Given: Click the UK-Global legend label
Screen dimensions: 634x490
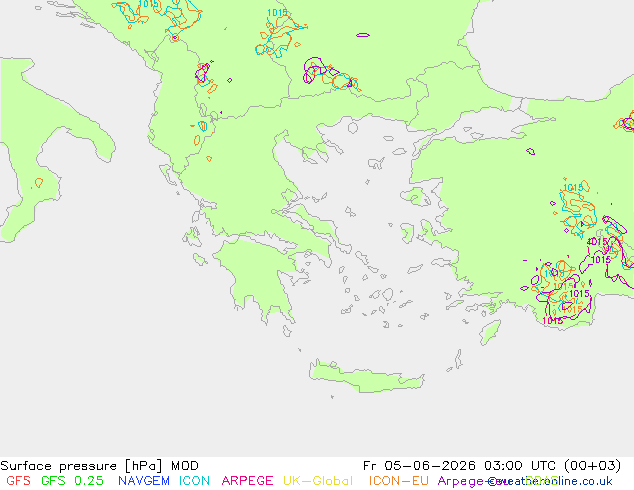Looking at the screenshot, I should coord(318,481).
